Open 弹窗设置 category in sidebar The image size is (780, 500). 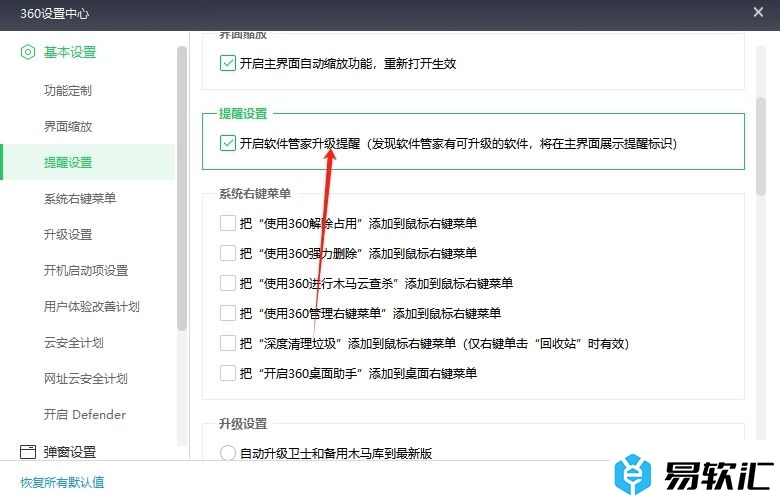coord(70,452)
